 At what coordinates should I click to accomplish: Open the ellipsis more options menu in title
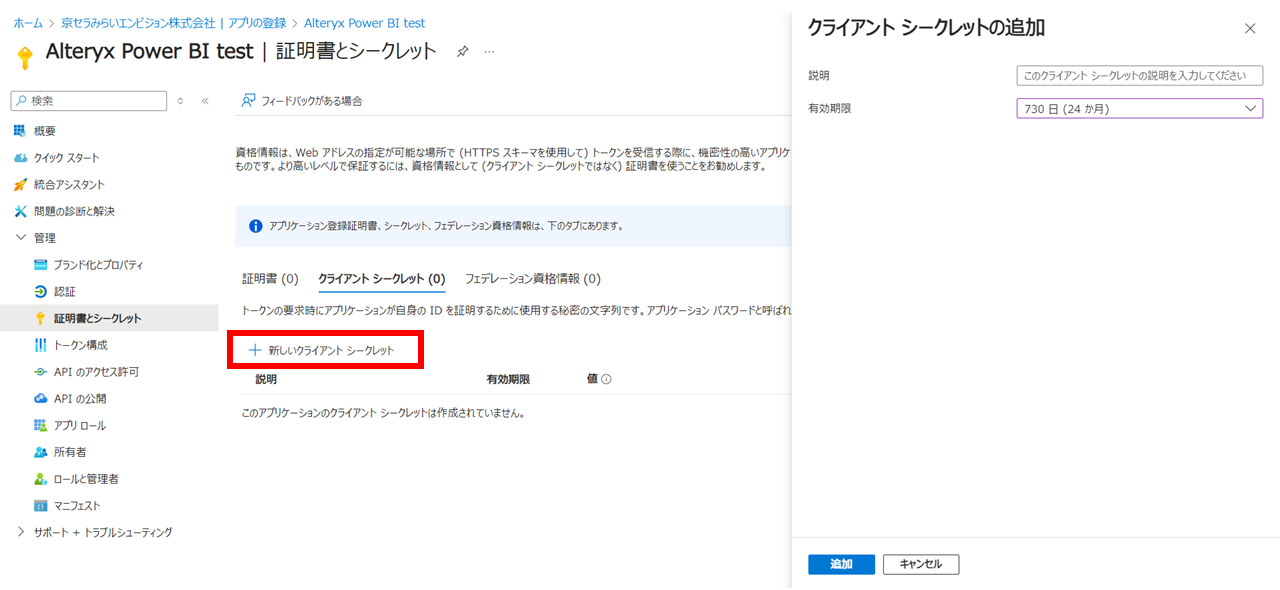tap(490, 52)
